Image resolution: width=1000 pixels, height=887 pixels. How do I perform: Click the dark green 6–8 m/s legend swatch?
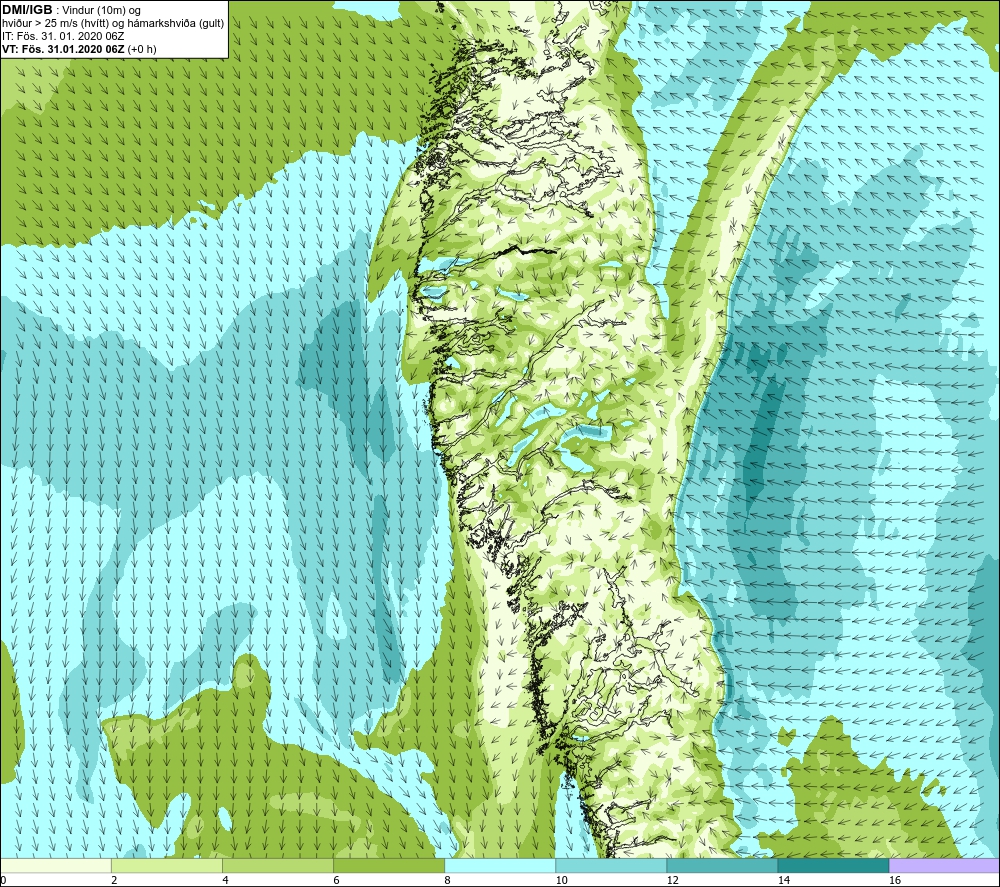click(x=389, y=865)
